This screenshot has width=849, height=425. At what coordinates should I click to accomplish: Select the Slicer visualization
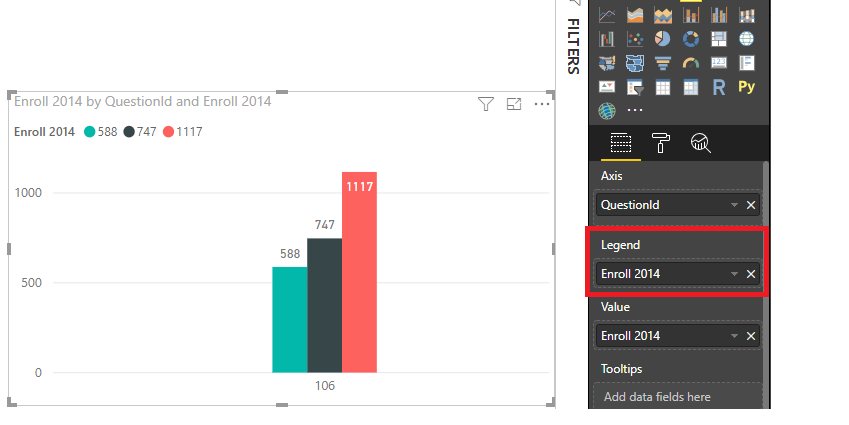click(x=635, y=87)
